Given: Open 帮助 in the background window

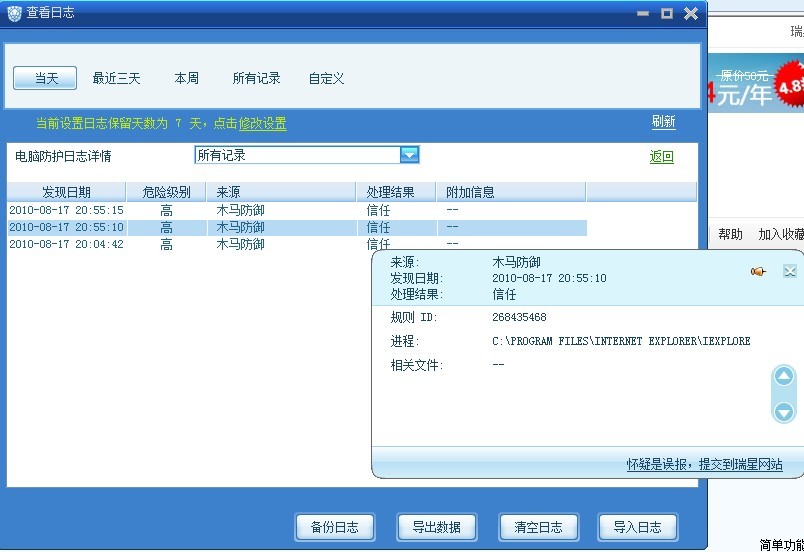Looking at the screenshot, I should coord(730,234).
